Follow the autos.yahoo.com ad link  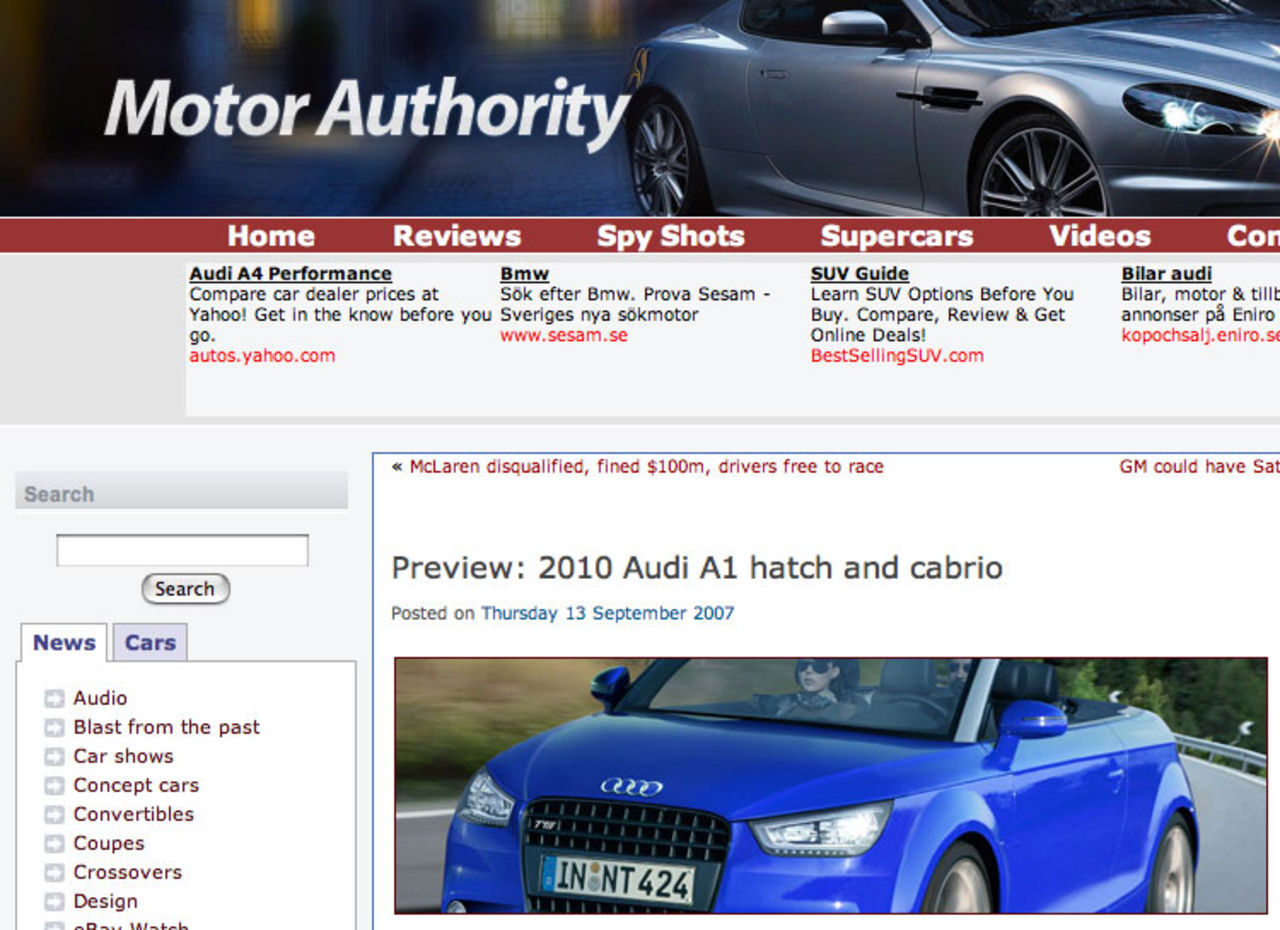(262, 355)
